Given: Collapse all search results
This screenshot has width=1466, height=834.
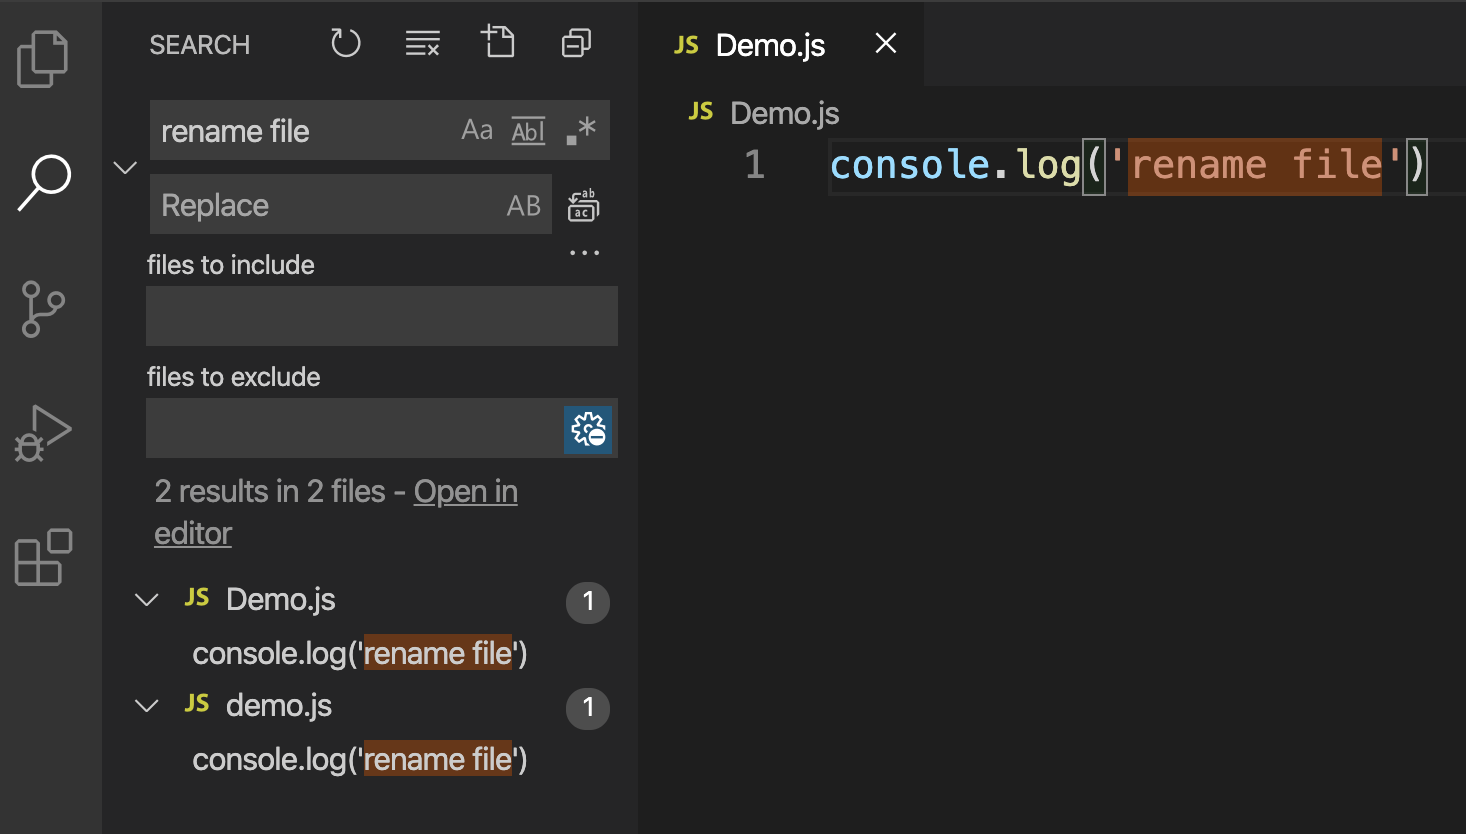Looking at the screenshot, I should (x=576, y=42).
